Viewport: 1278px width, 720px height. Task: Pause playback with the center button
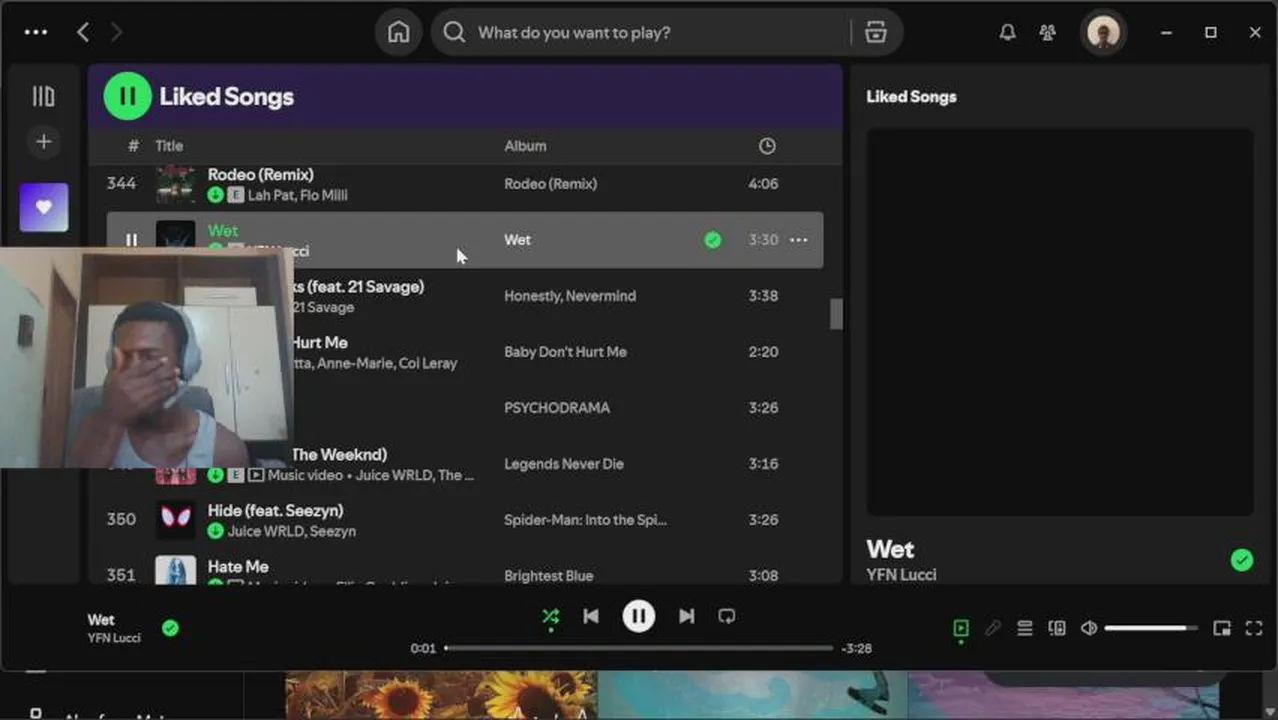tap(638, 616)
